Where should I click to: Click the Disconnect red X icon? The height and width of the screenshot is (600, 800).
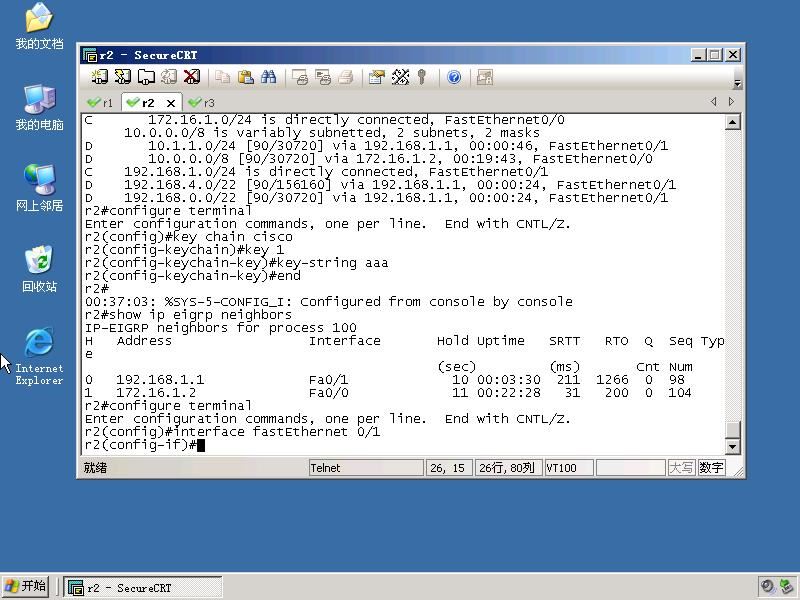coord(192,77)
